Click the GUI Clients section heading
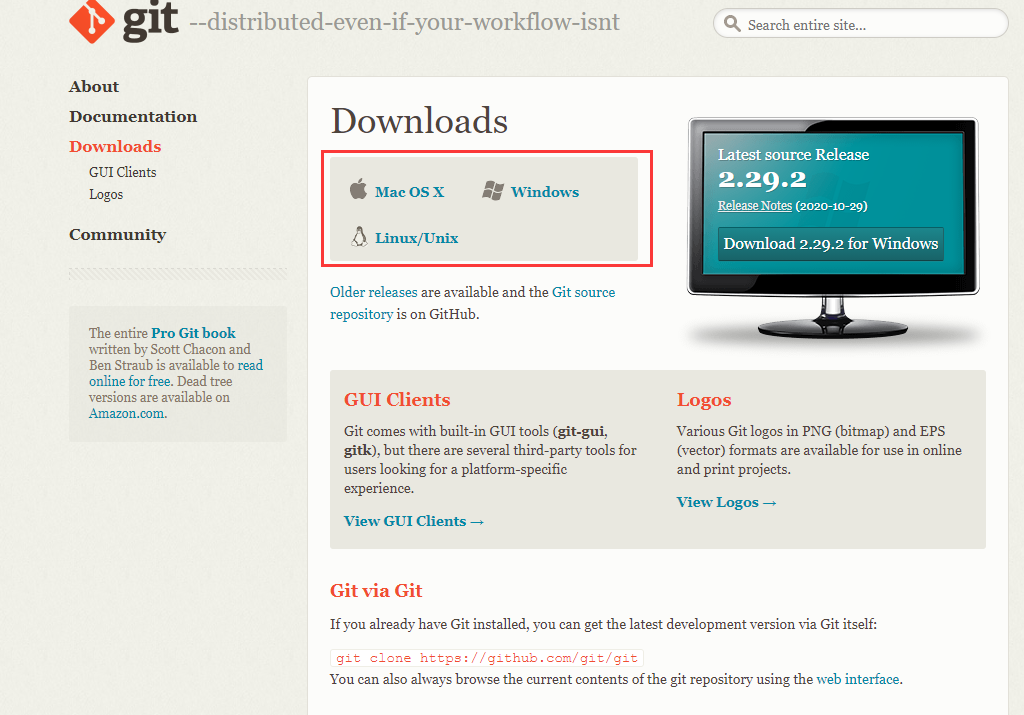 click(x=397, y=400)
